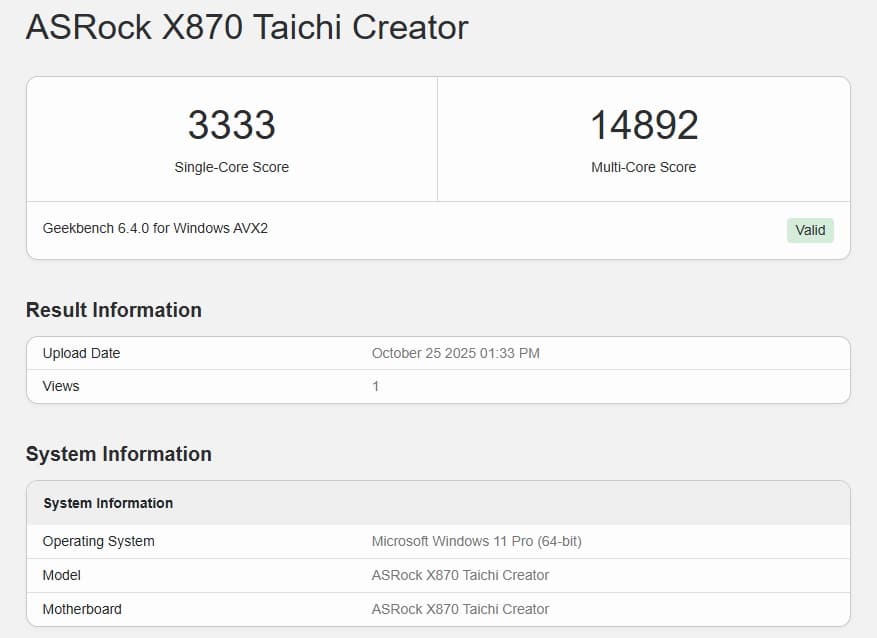The image size is (877, 638).
Task: Click the green Valid badge
Action: pos(809,230)
